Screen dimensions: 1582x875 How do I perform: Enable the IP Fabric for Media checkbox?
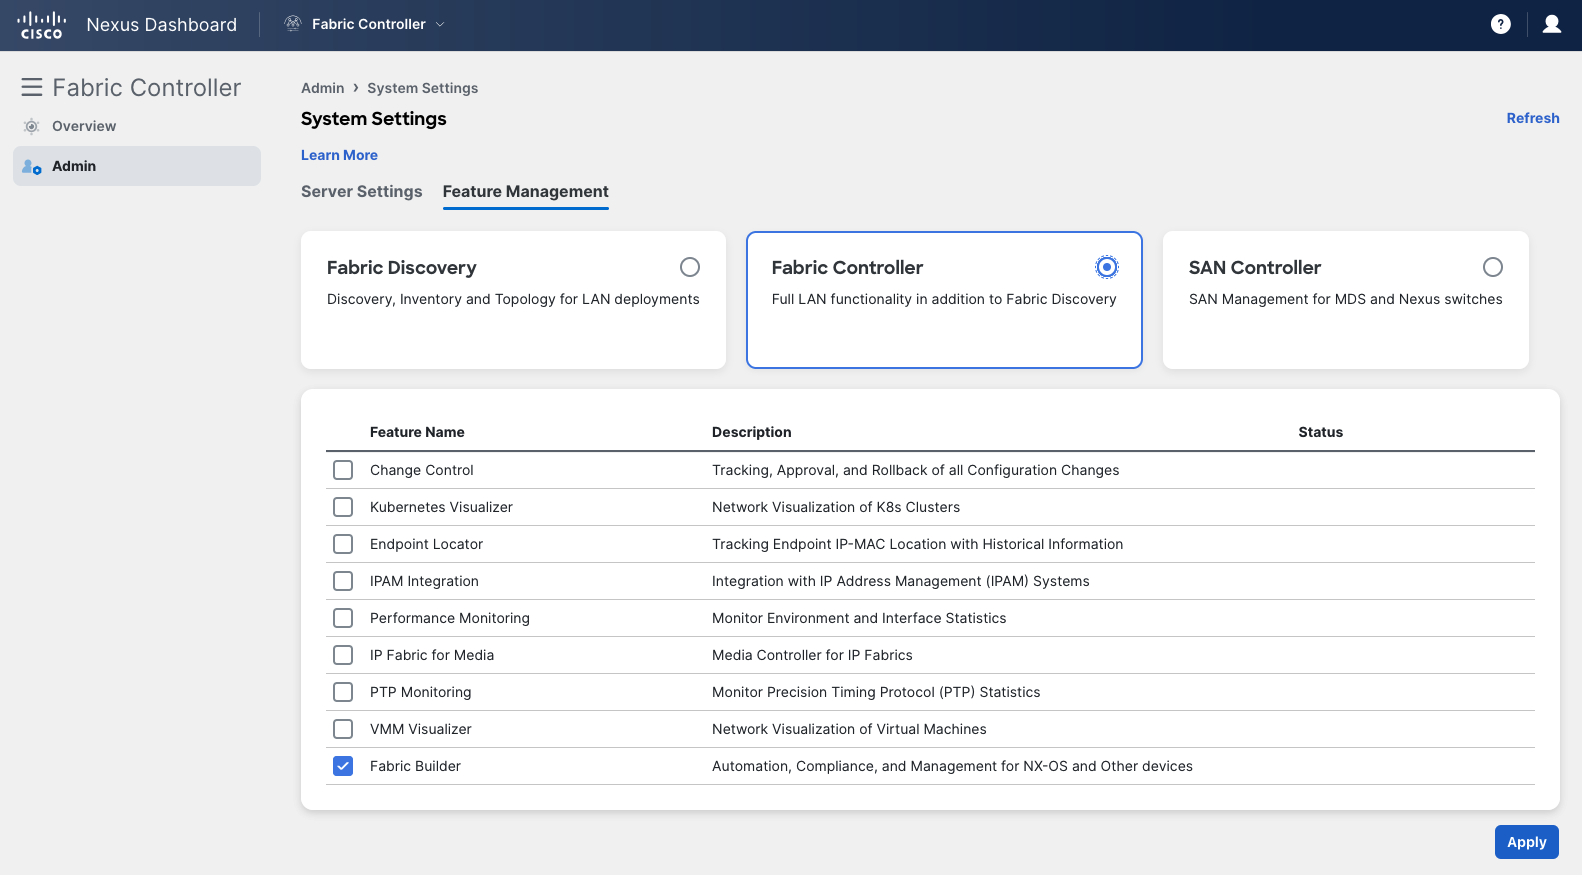click(x=343, y=655)
